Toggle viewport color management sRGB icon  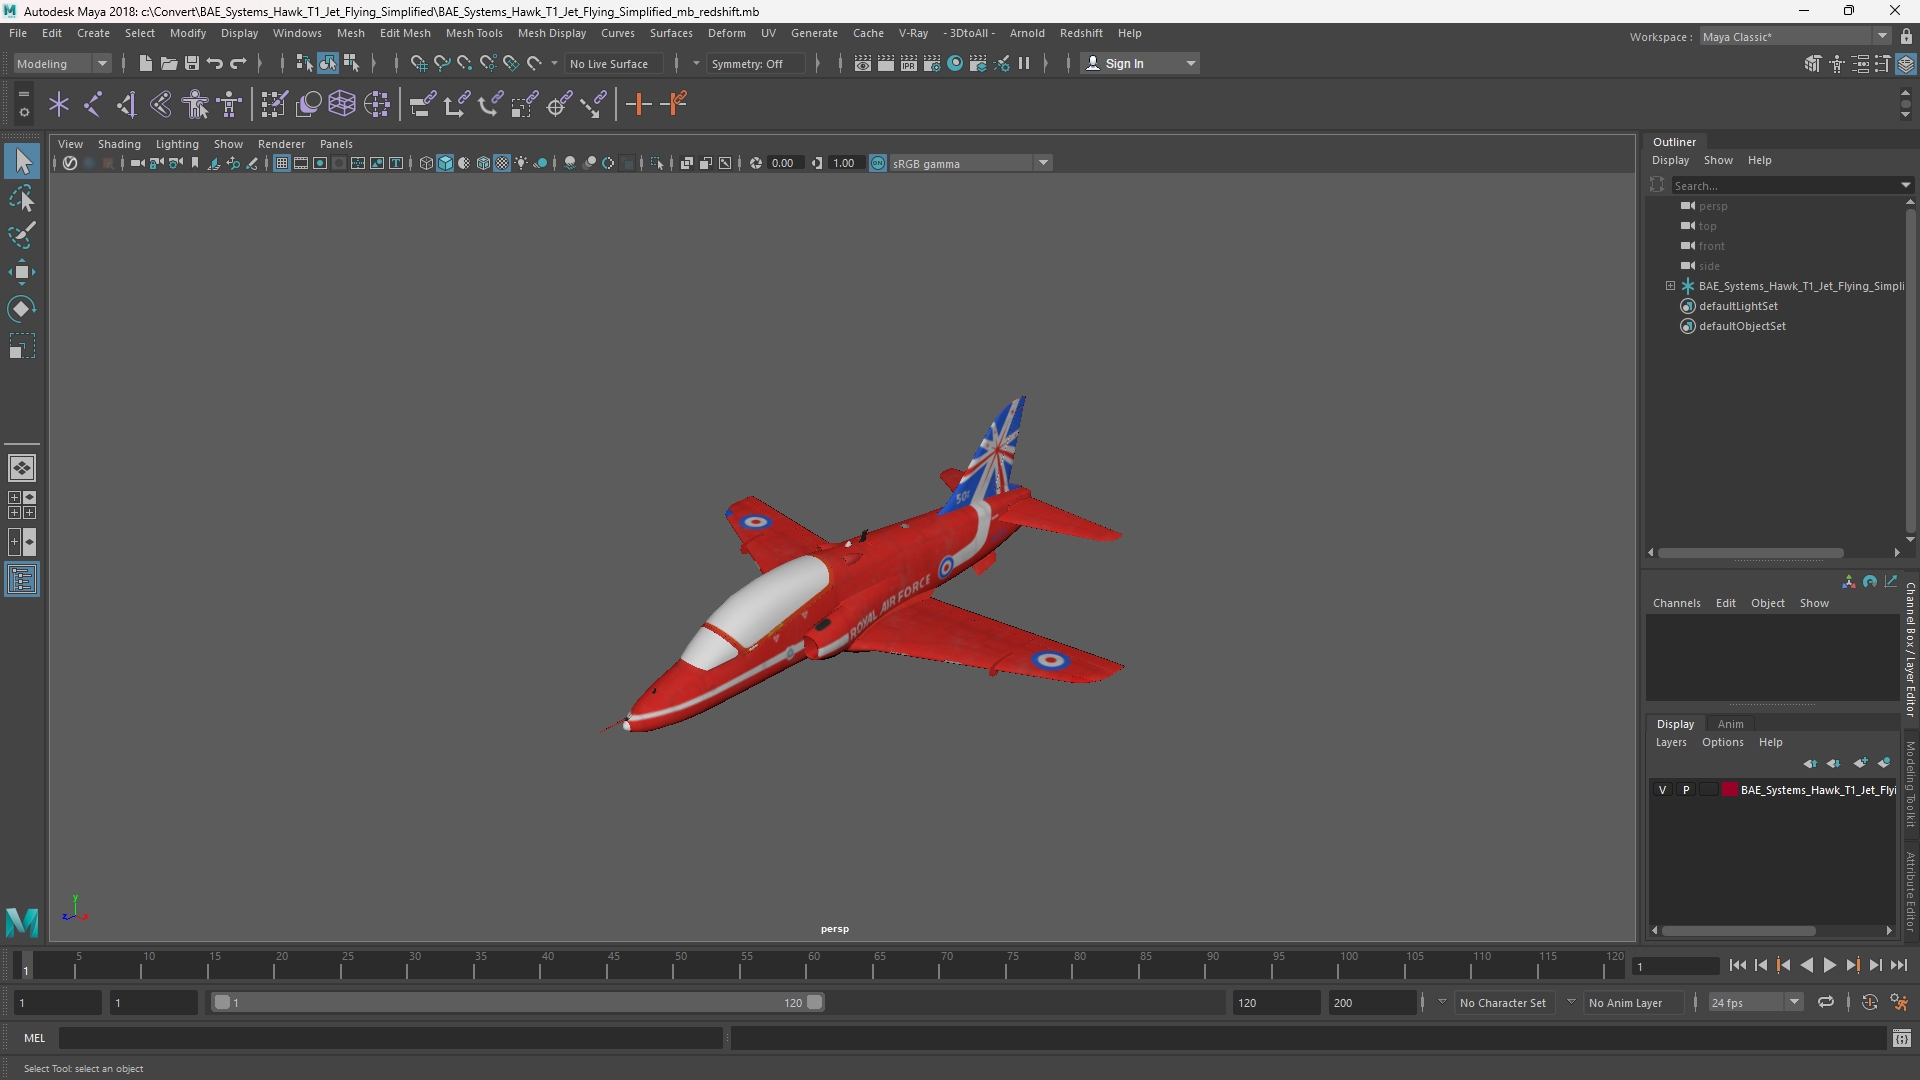coord(878,163)
